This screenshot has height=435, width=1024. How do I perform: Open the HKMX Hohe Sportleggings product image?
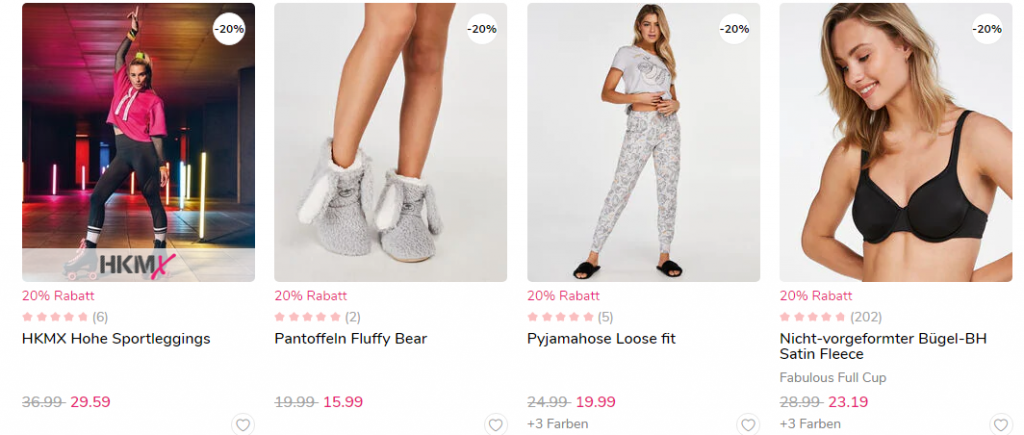[x=138, y=142]
